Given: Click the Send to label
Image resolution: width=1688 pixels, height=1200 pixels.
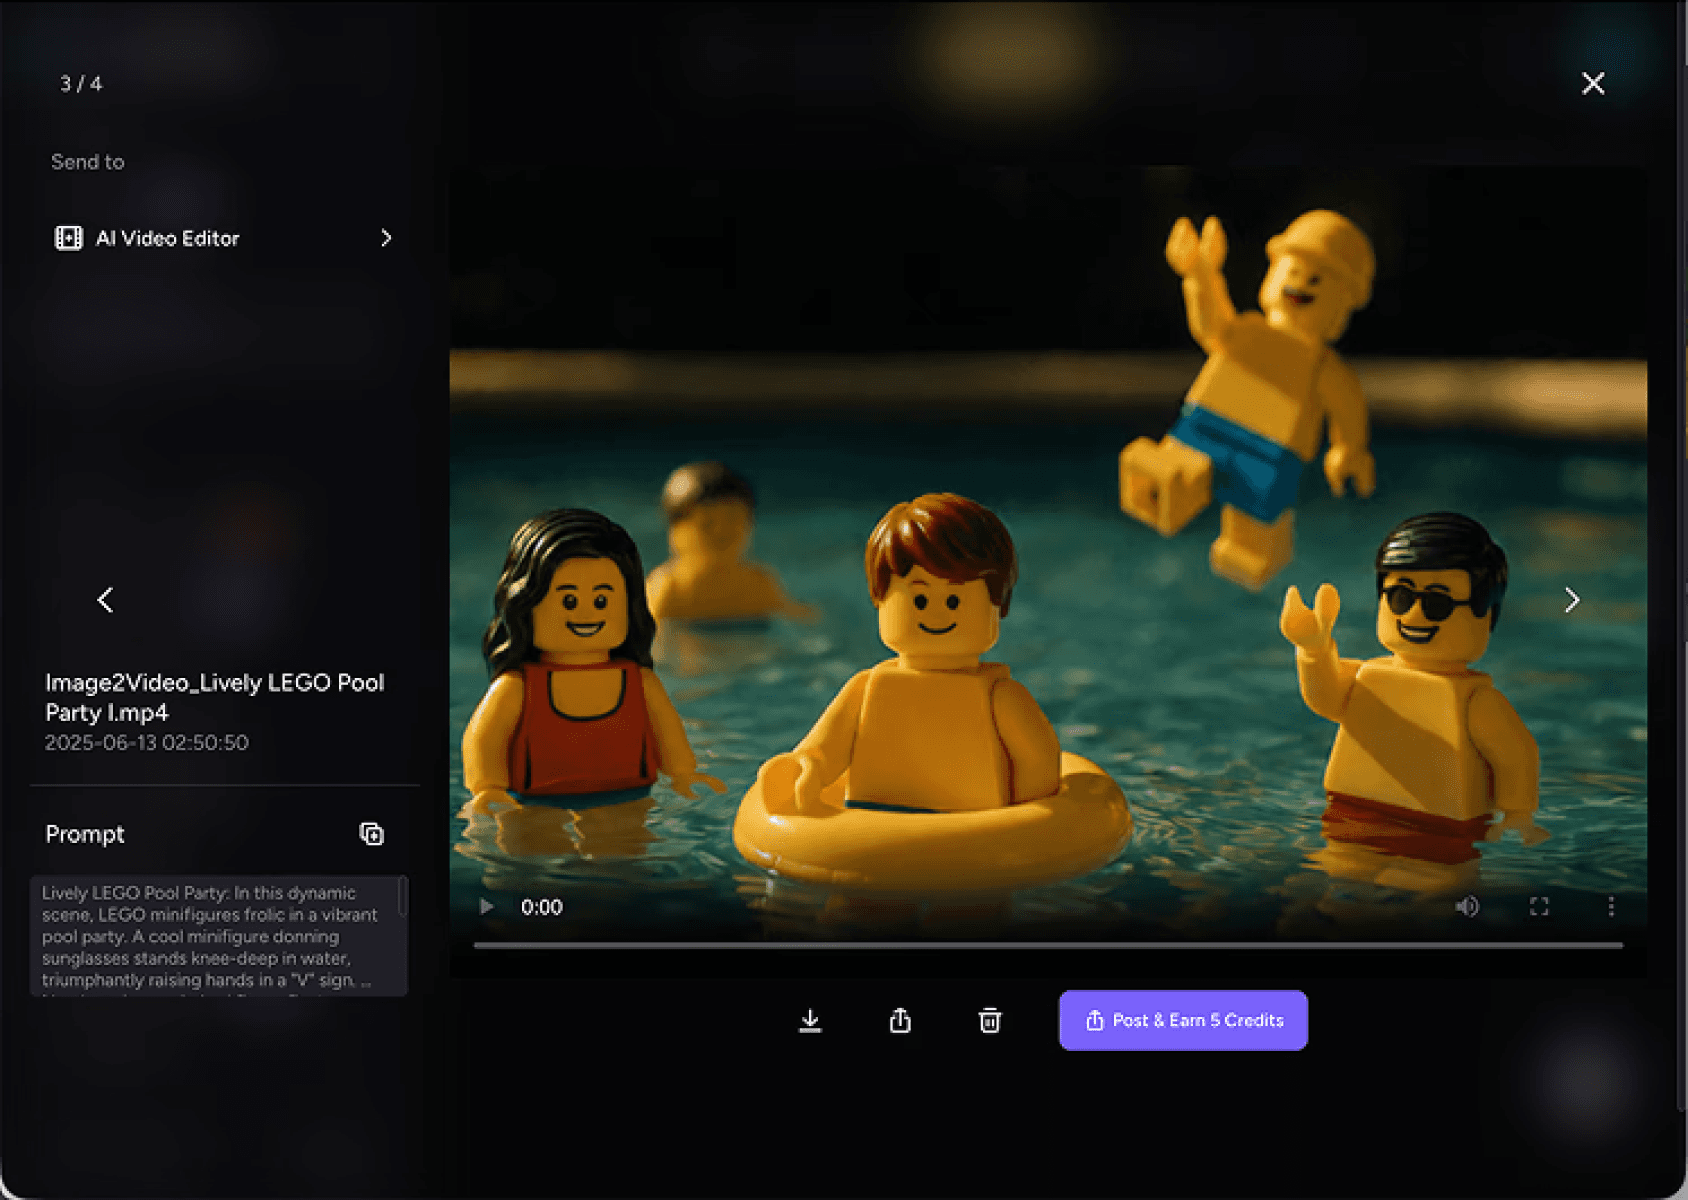Looking at the screenshot, I should click(88, 162).
